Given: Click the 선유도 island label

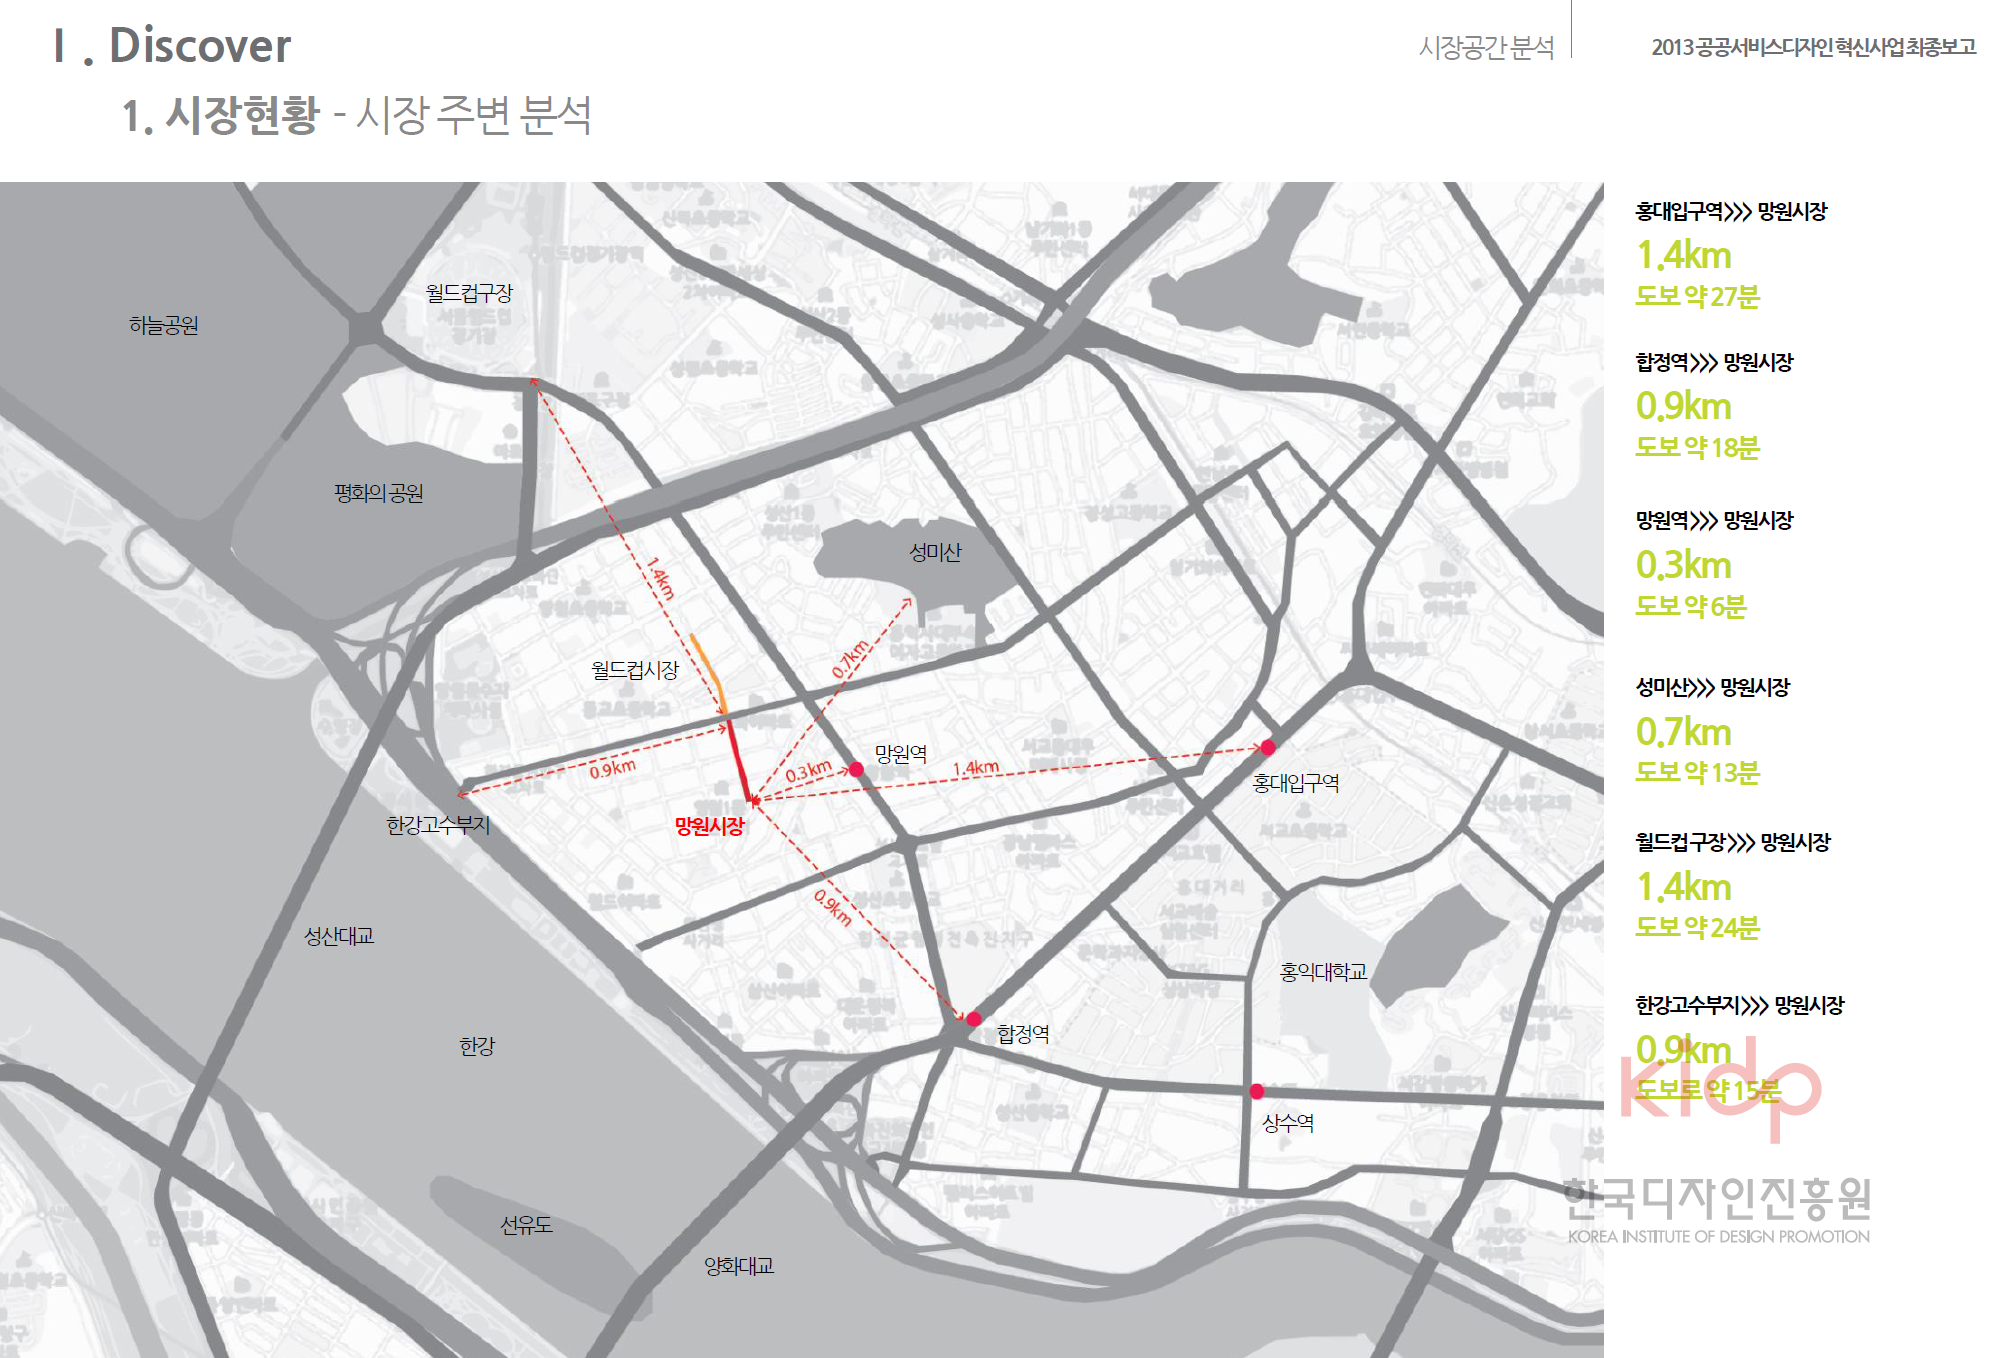Looking at the screenshot, I should (526, 1225).
